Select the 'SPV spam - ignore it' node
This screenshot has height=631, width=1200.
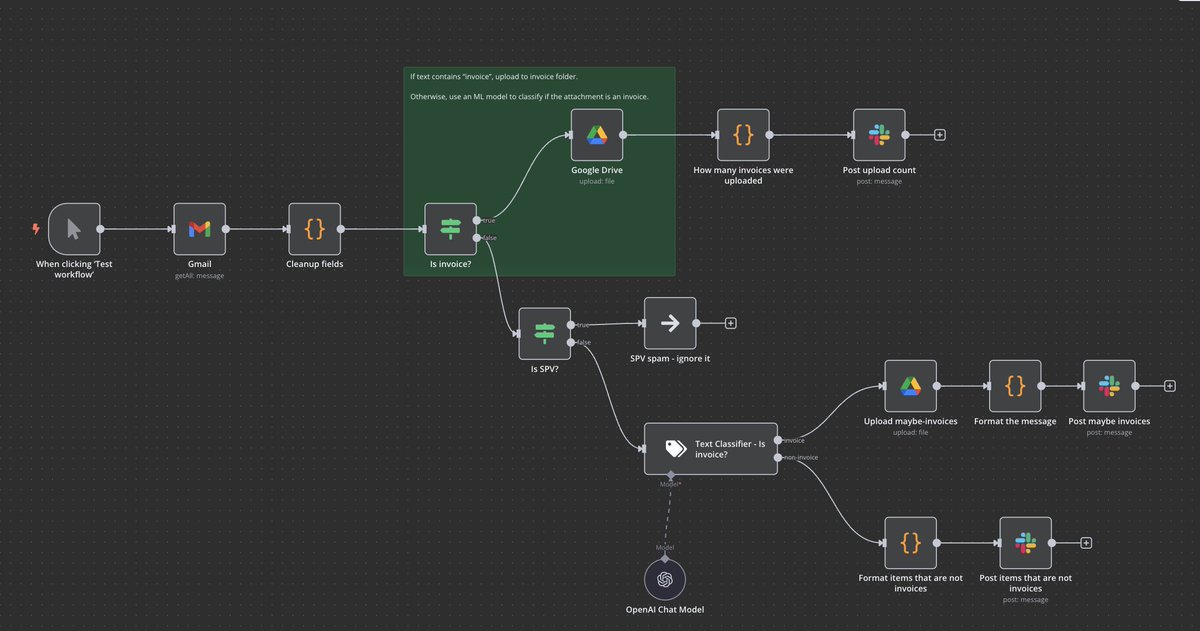[670, 323]
